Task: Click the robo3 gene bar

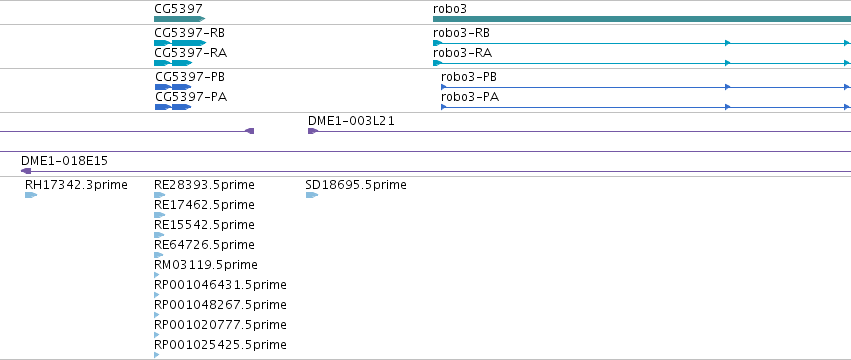Action: click(642, 19)
